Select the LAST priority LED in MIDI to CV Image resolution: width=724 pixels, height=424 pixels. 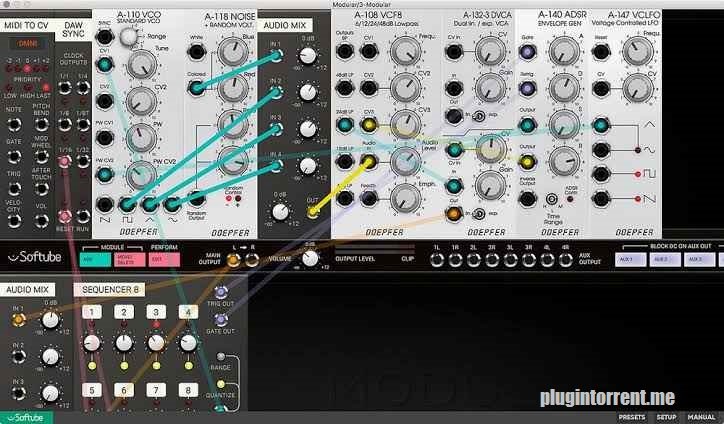46,87
